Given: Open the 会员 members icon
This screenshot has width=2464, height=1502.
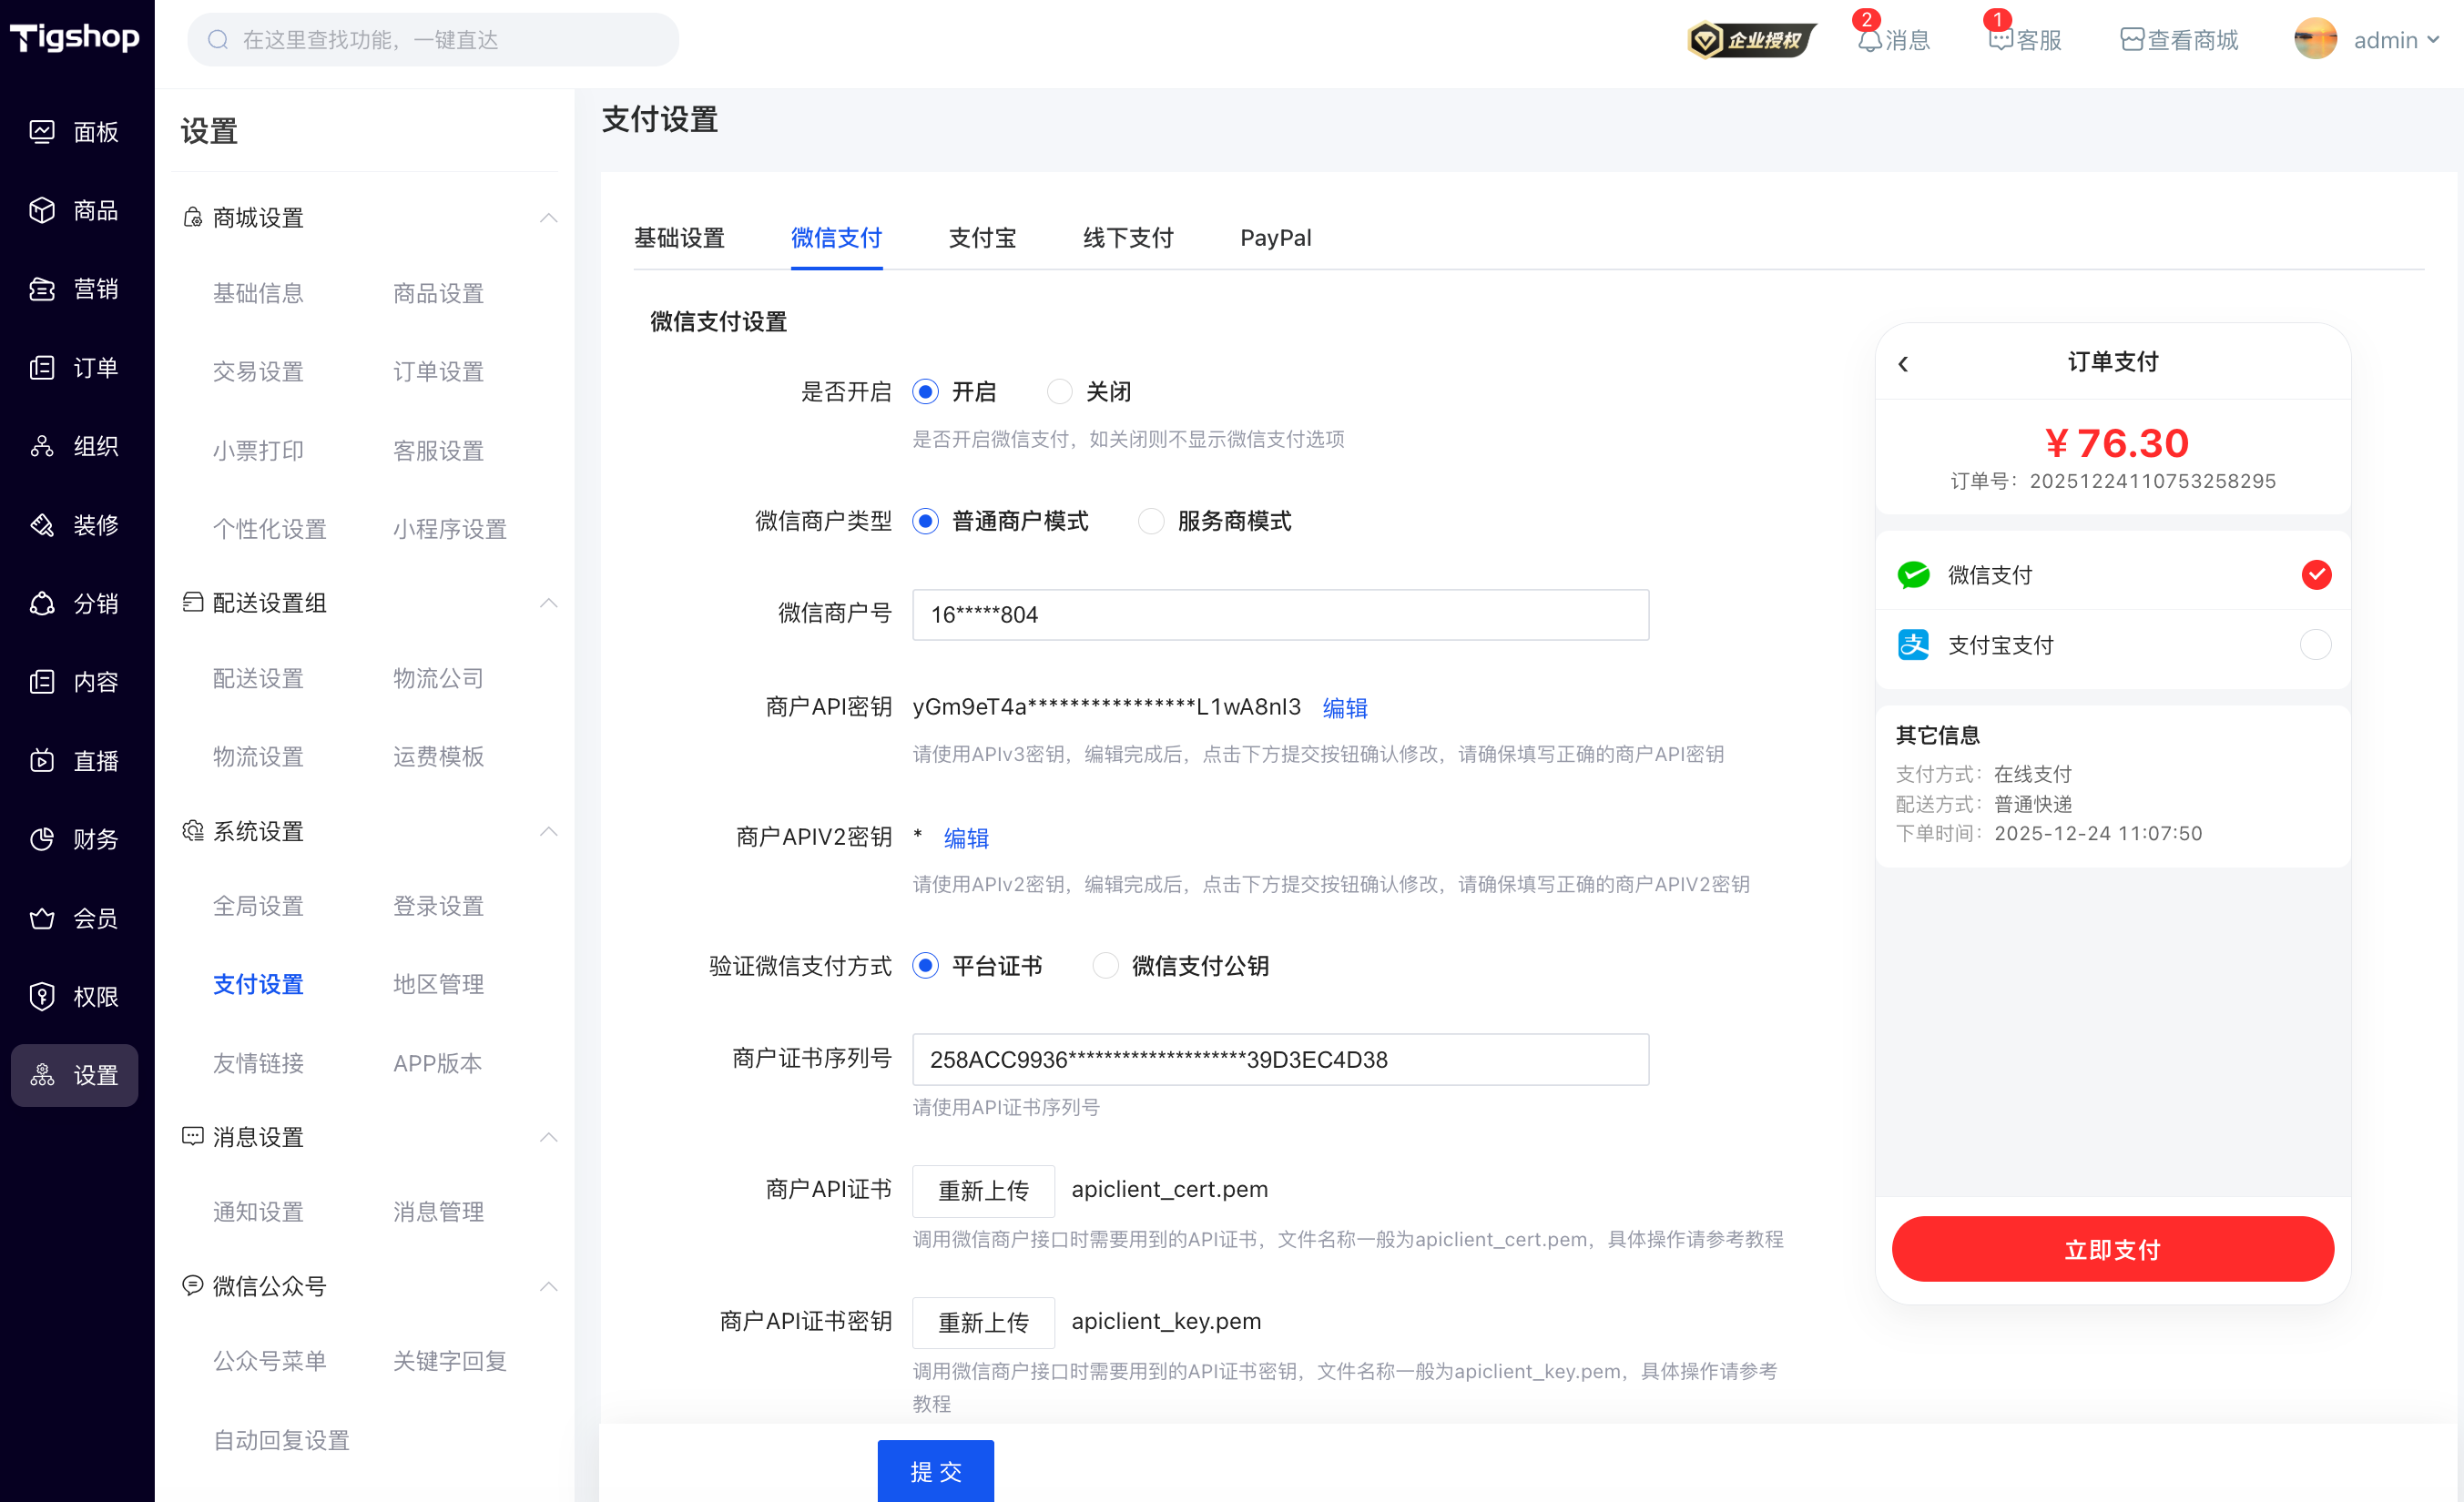Looking at the screenshot, I should pos(42,918).
